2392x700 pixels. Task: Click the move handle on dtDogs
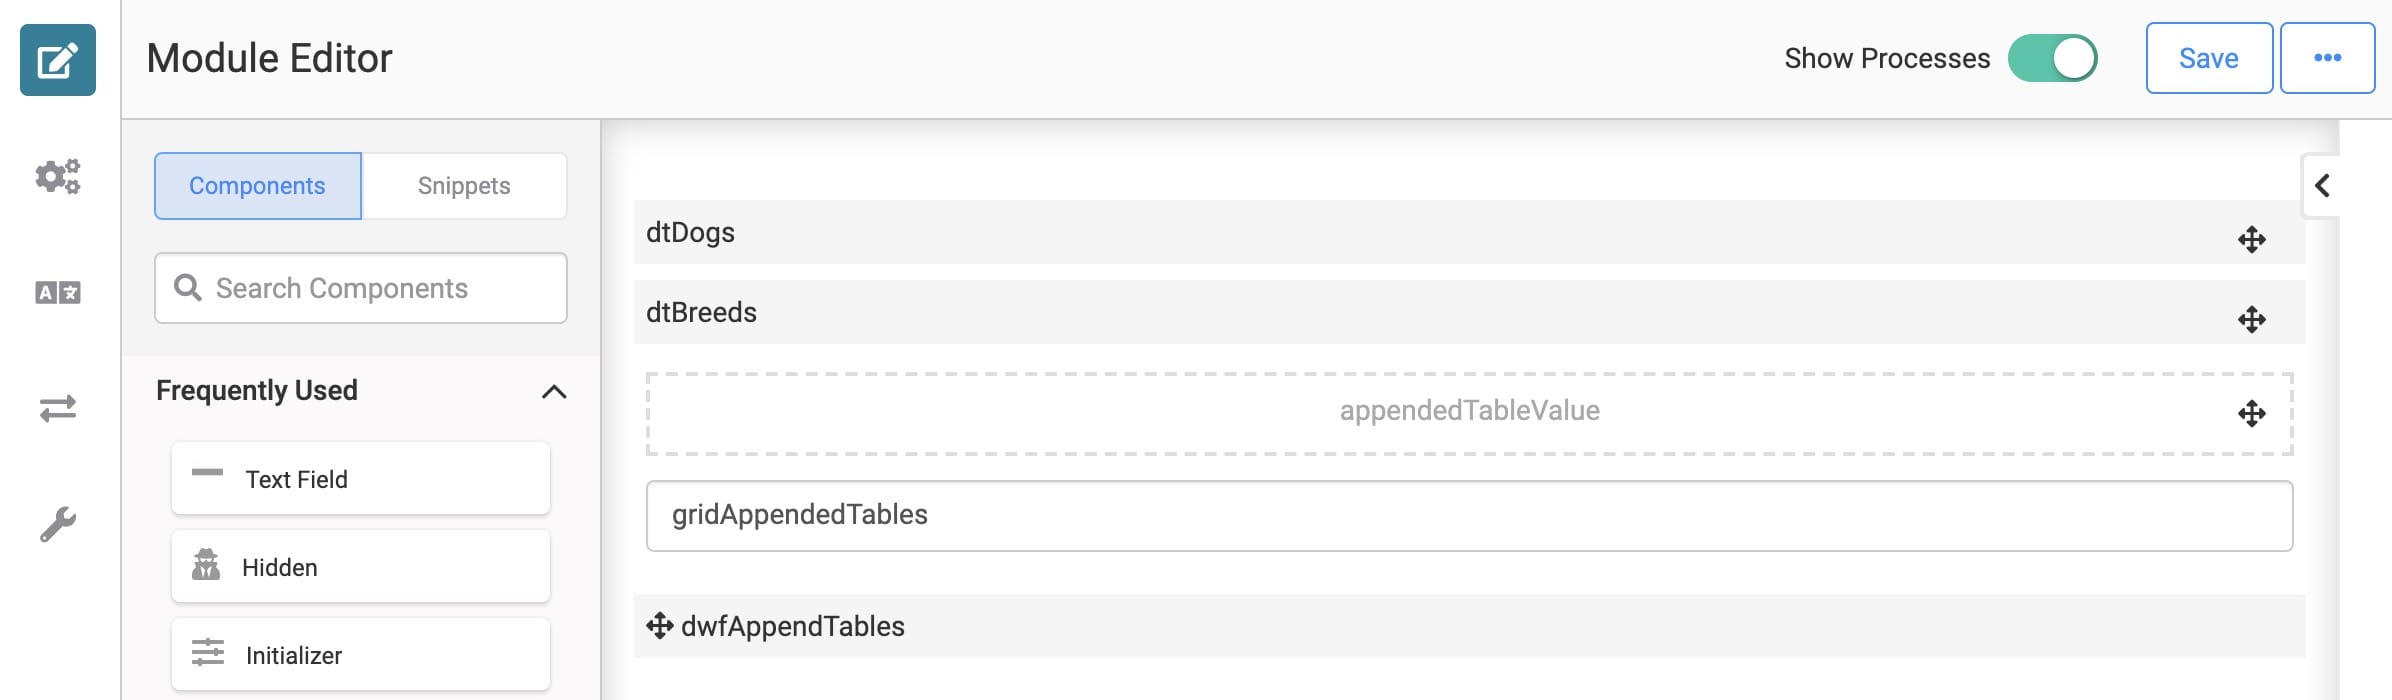(2251, 240)
